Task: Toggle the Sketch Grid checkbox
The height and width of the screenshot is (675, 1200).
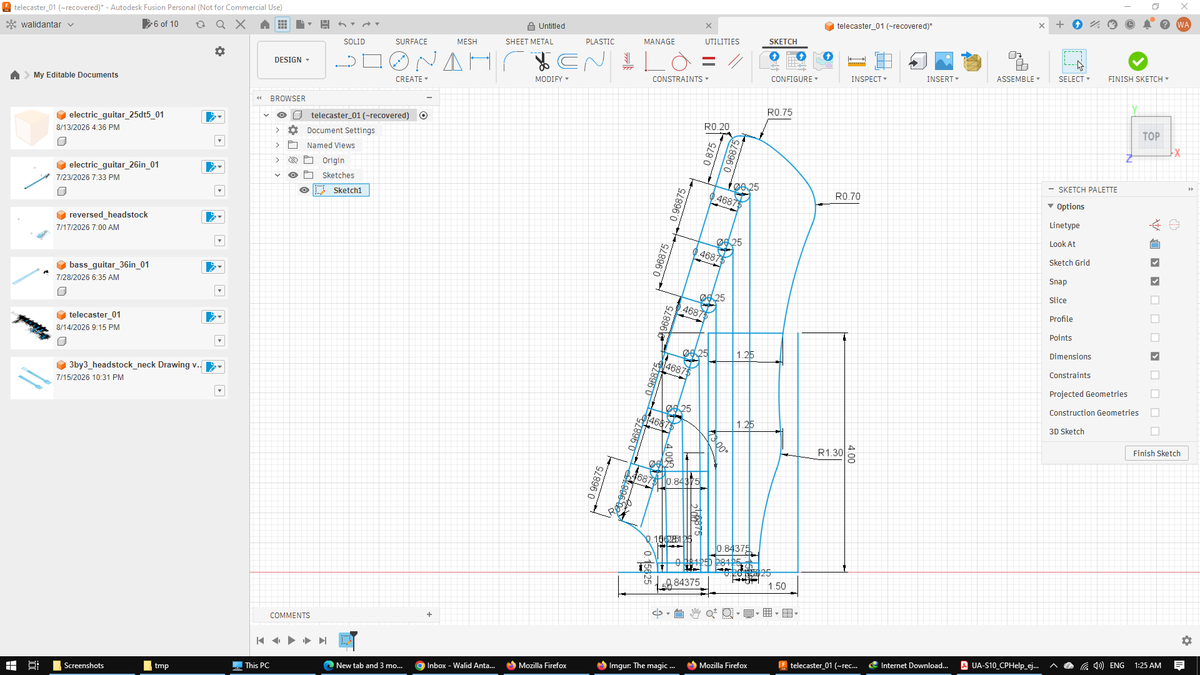Action: pos(1155,263)
